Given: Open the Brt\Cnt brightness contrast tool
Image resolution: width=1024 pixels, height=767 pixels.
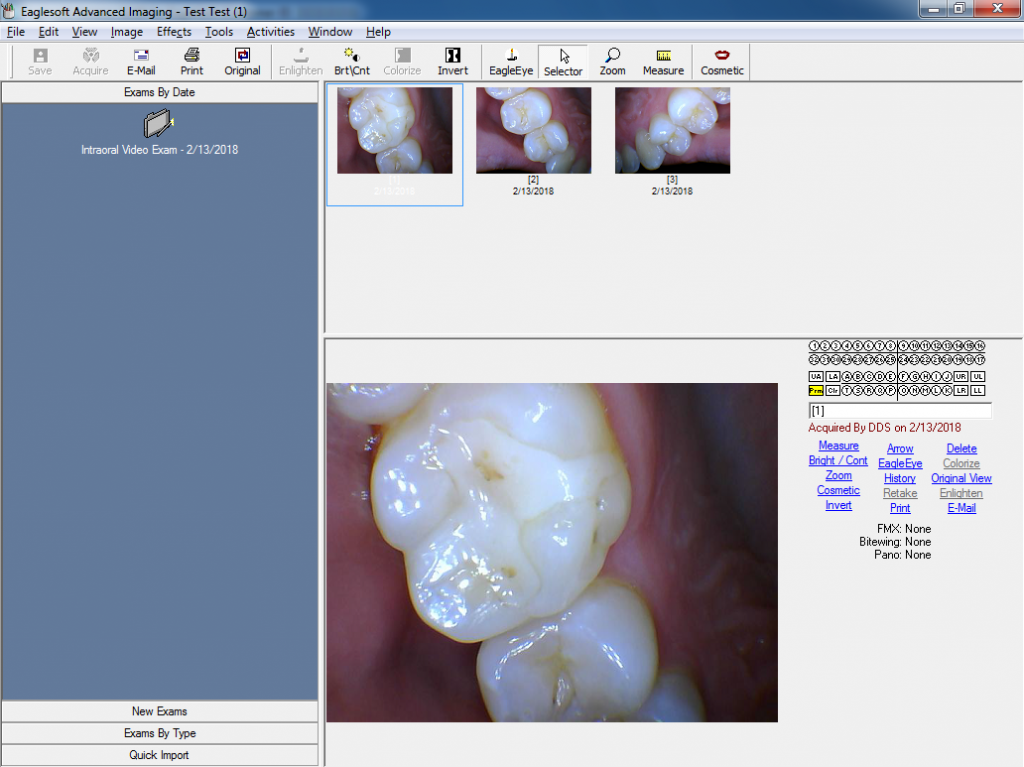Looking at the screenshot, I should point(351,62).
